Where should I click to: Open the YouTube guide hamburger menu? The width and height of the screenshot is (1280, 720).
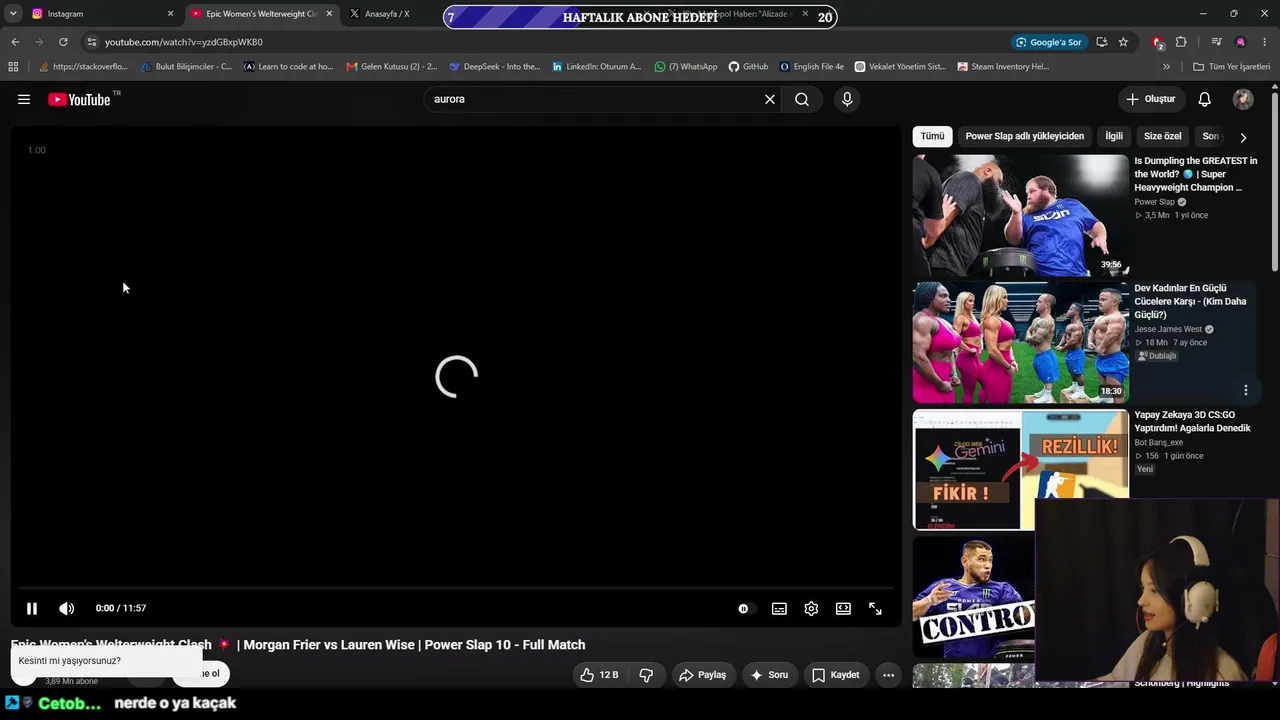click(x=24, y=99)
